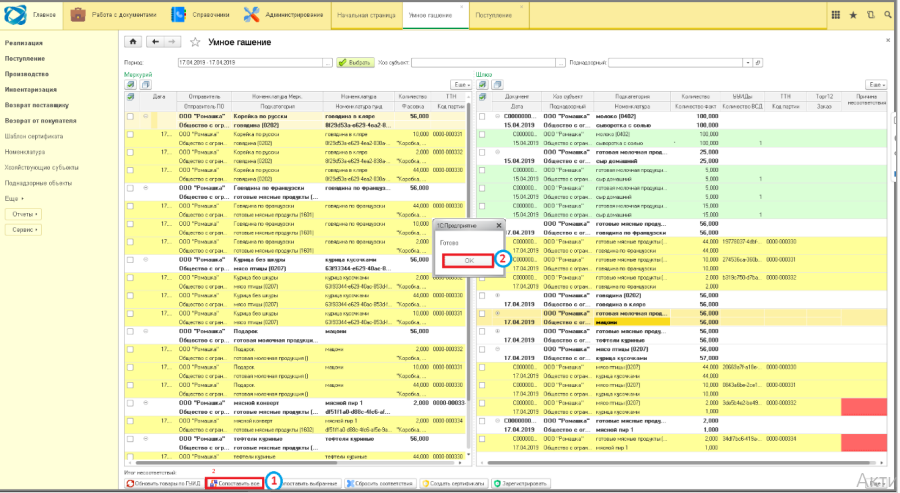This screenshot has width=900, height=493.
Task: Go back with the left arrow
Action: [155, 42]
